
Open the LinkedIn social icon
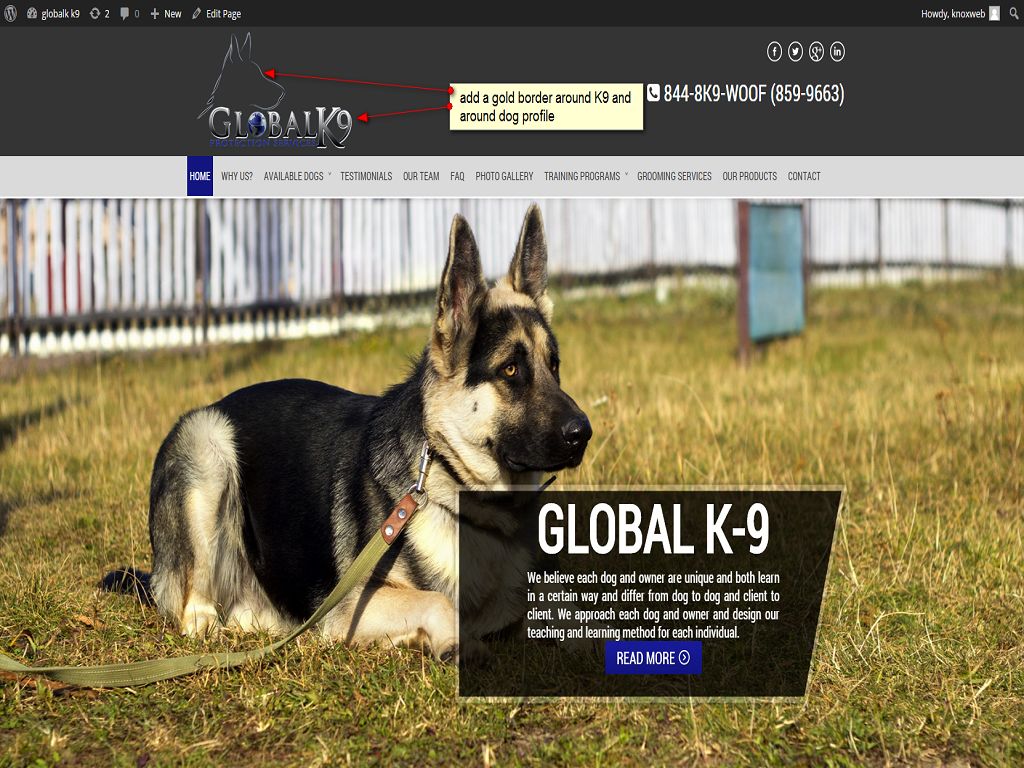pyautogui.click(x=837, y=52)
